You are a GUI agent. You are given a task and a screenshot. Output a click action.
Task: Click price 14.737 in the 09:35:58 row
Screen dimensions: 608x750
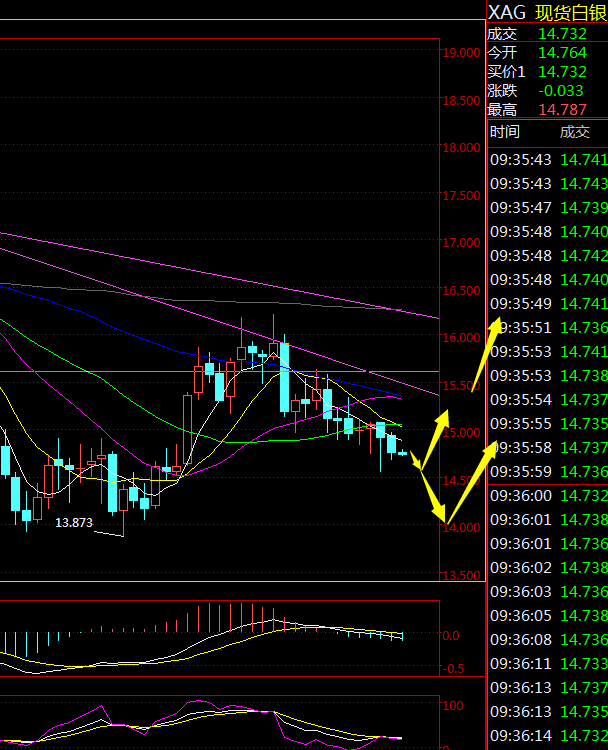click(584, 448)
